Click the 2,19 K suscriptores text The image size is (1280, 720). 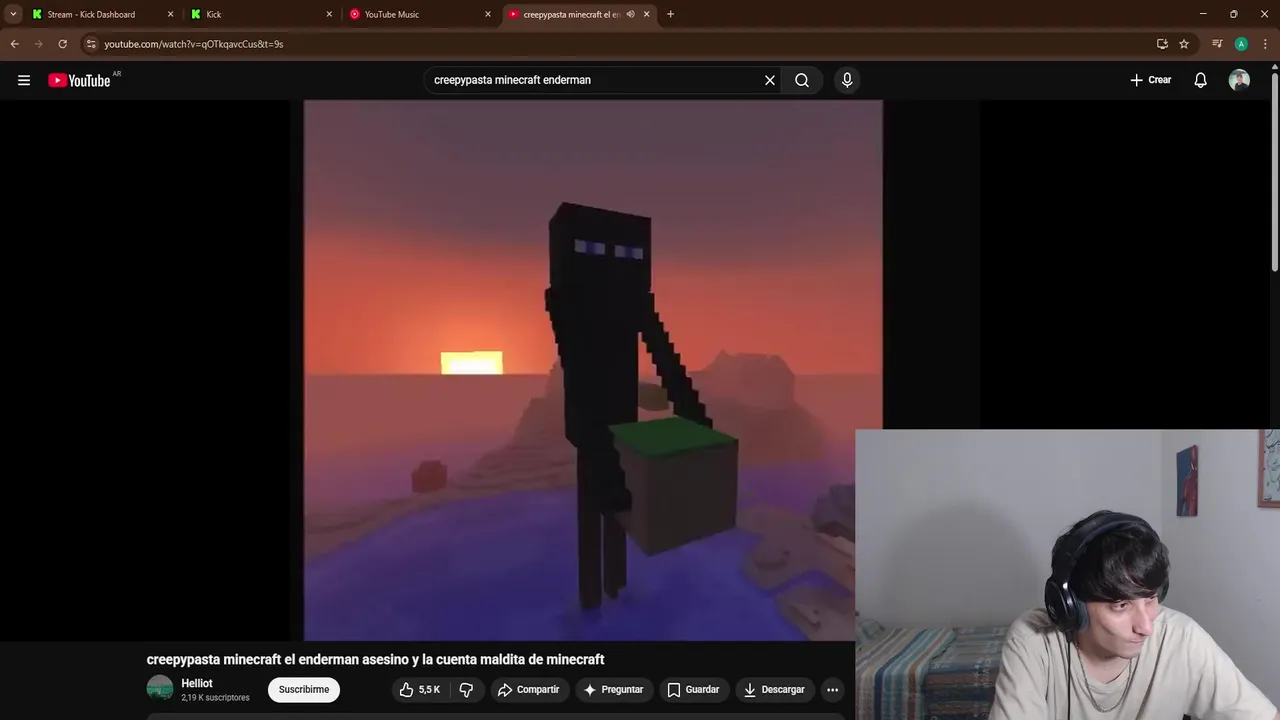[215, 698]
